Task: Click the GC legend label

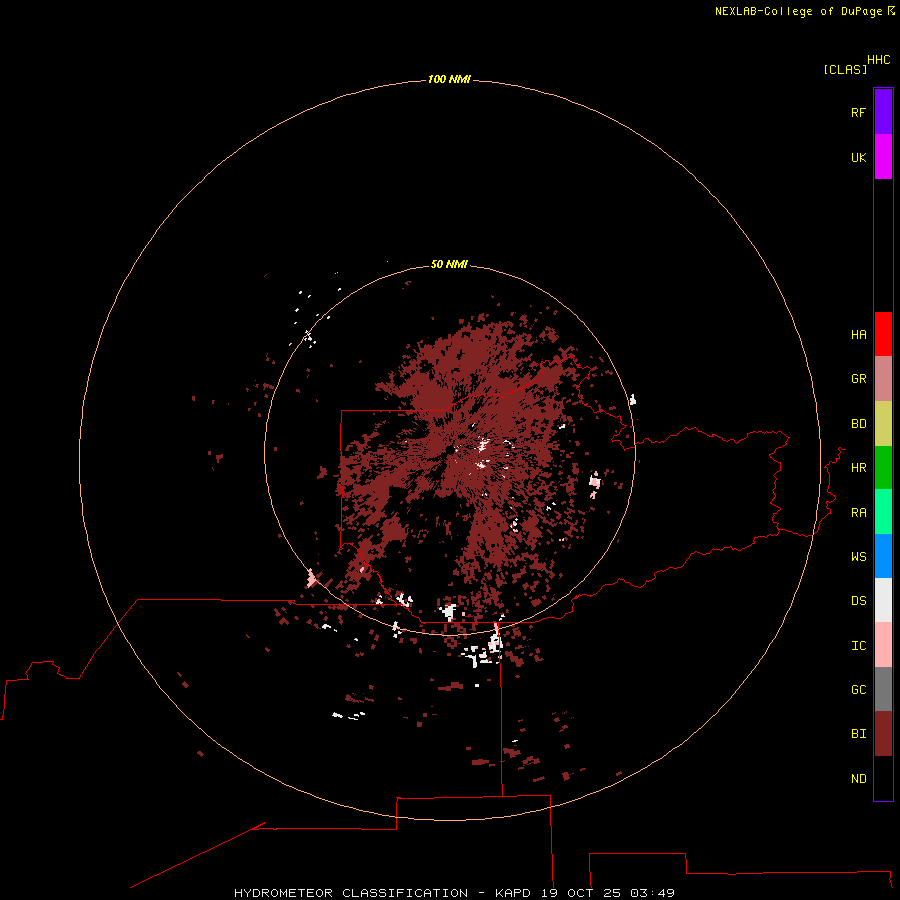Action: [858, 690]
